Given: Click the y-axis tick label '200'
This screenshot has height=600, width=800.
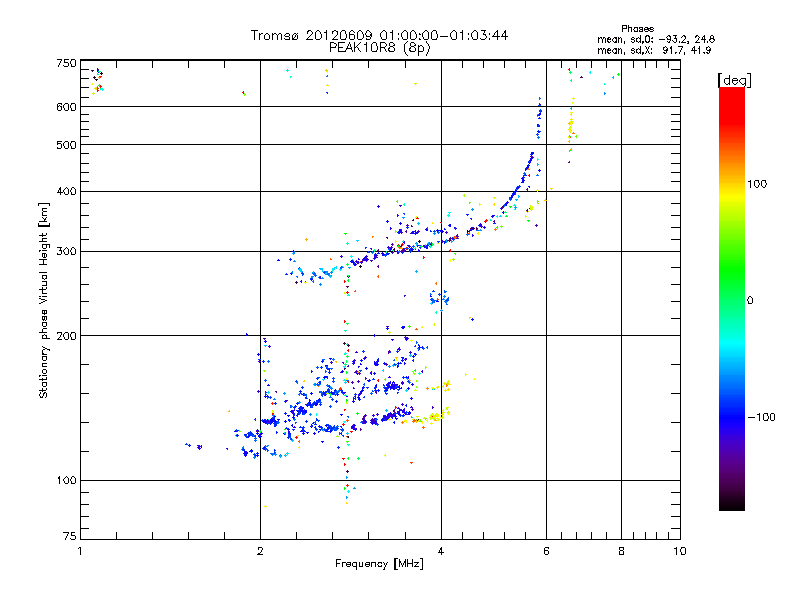Looking at the screenshot, I should point(66,336).
